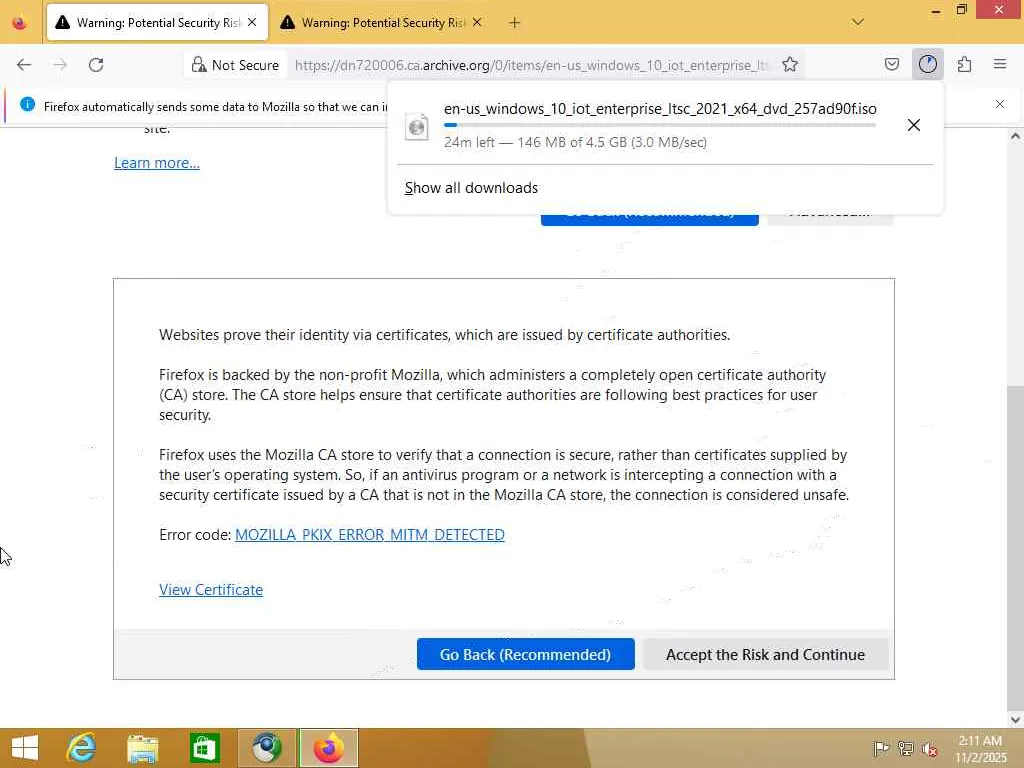
Task: Open File Explorer from taskbar
Action: (142, 748)
